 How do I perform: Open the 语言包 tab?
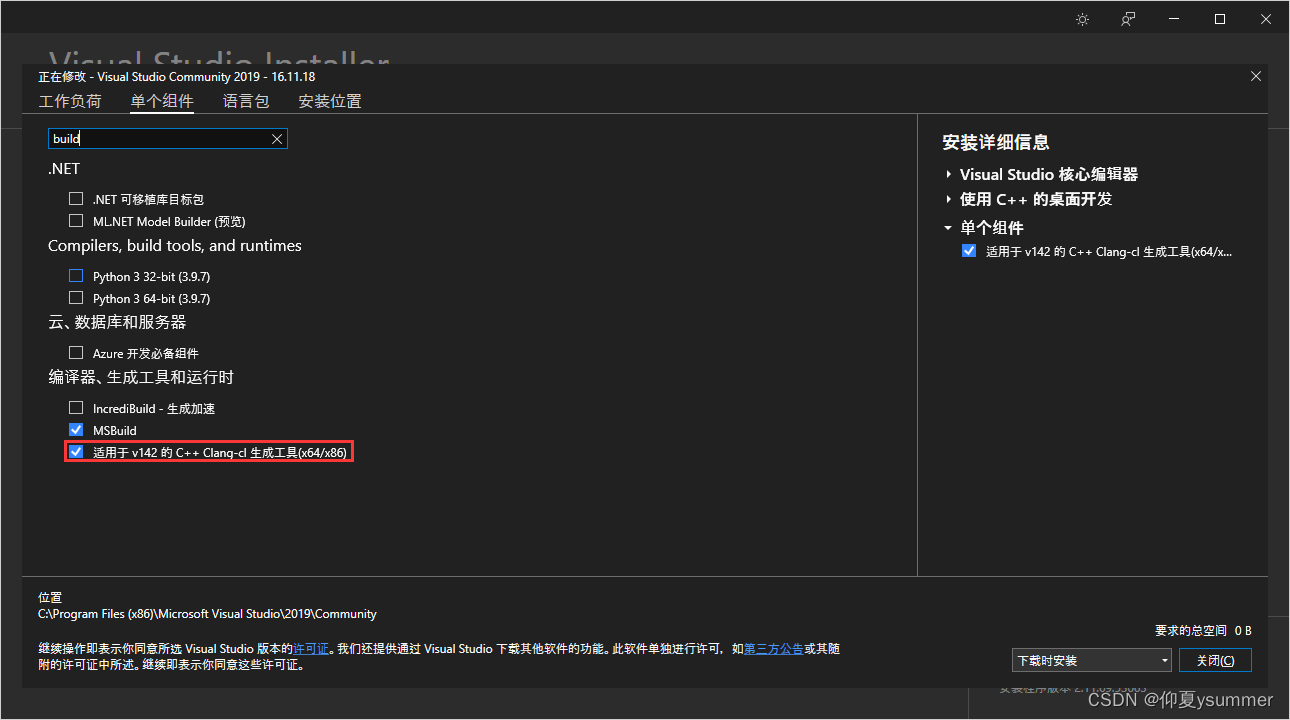tap(246, 101)
